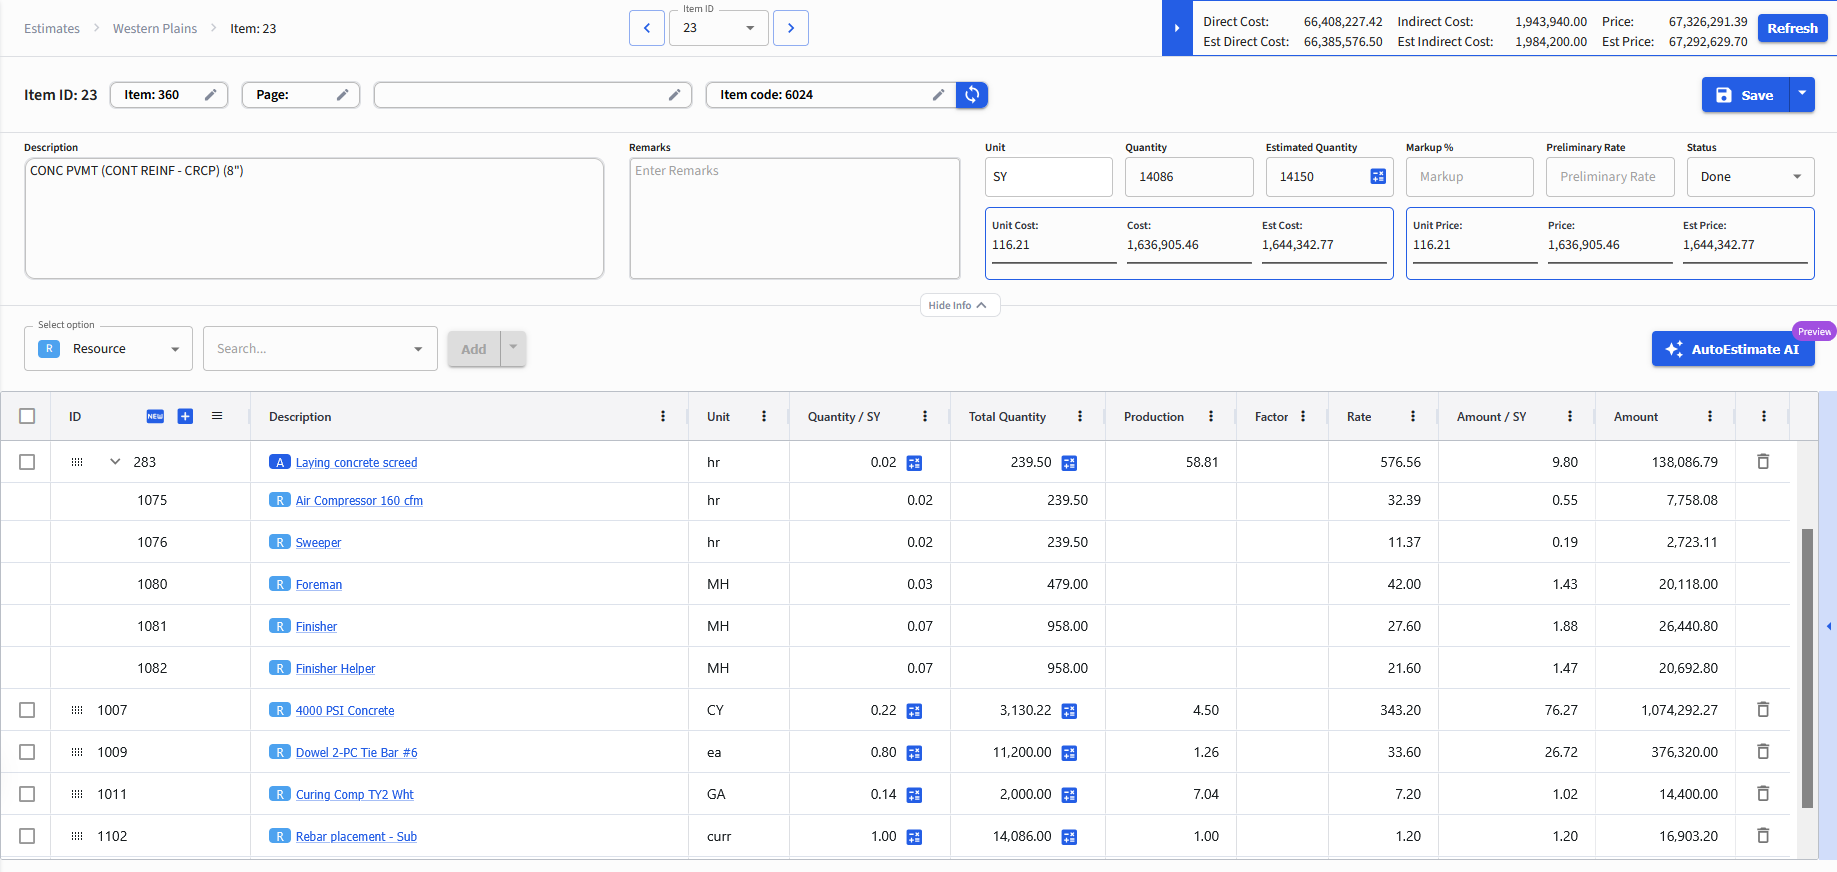
Task: Open quantity calculator for row 283
Action: [914, 463]
